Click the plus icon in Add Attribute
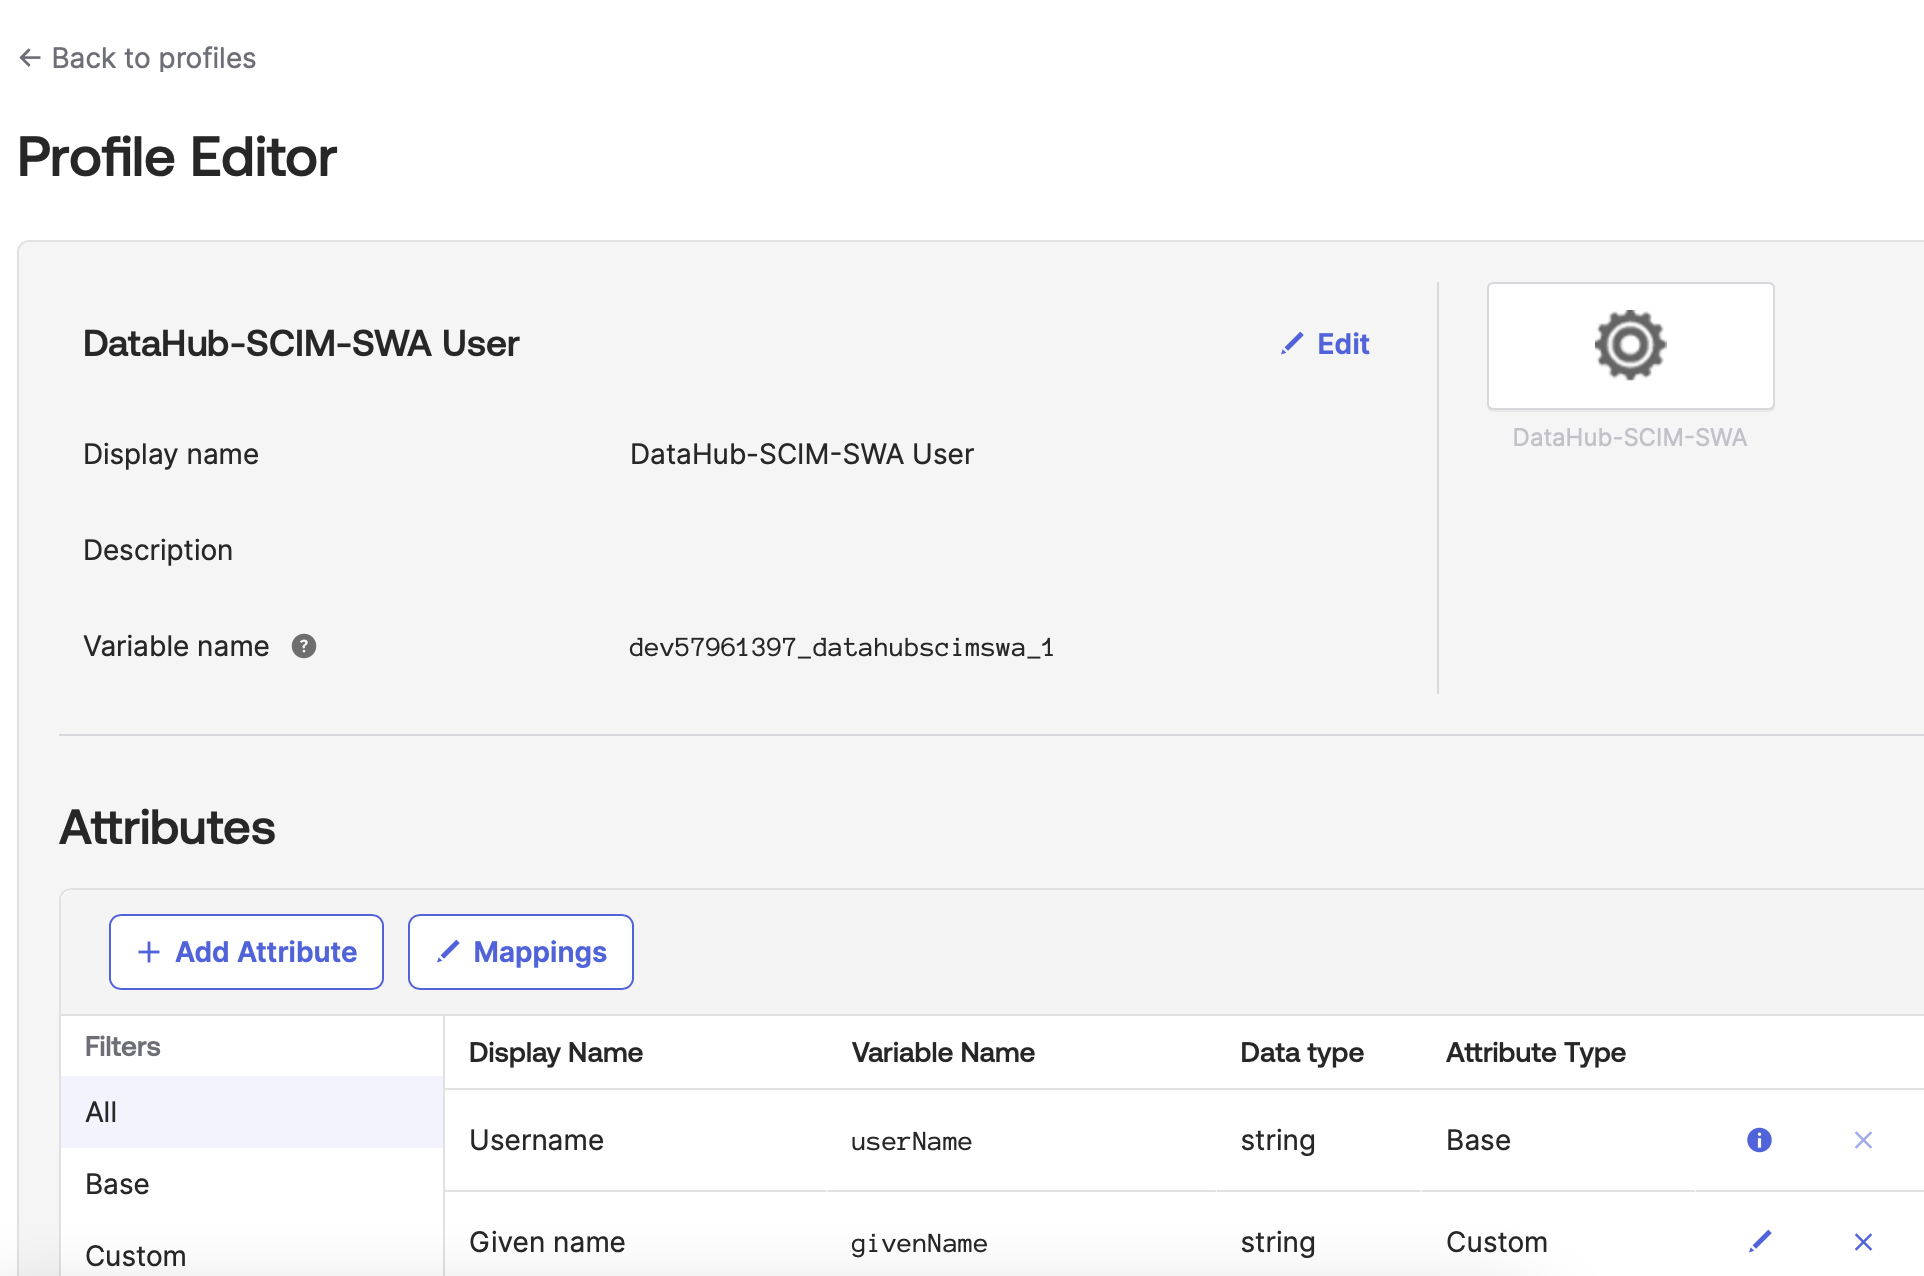This screenshot has height=1276, width=1924. (149, 952)
